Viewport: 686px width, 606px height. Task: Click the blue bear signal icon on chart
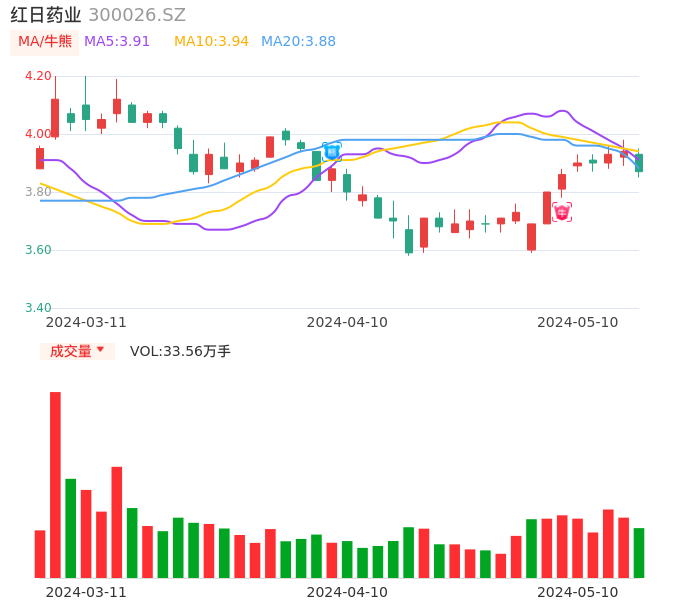(332, 151)
